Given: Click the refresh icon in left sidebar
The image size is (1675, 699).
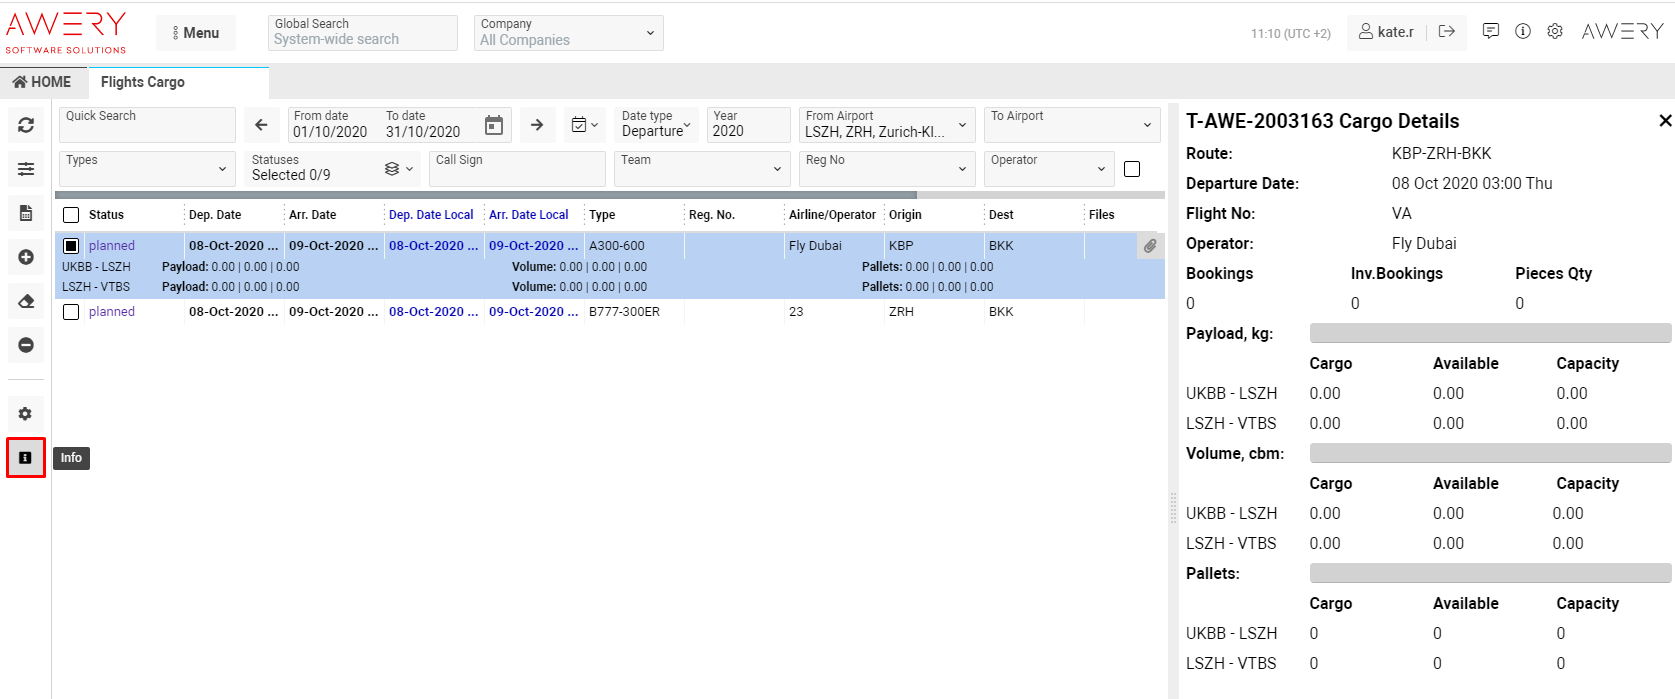Looking at the screenshot, I should pyautogui.click(x=26, y=125).
